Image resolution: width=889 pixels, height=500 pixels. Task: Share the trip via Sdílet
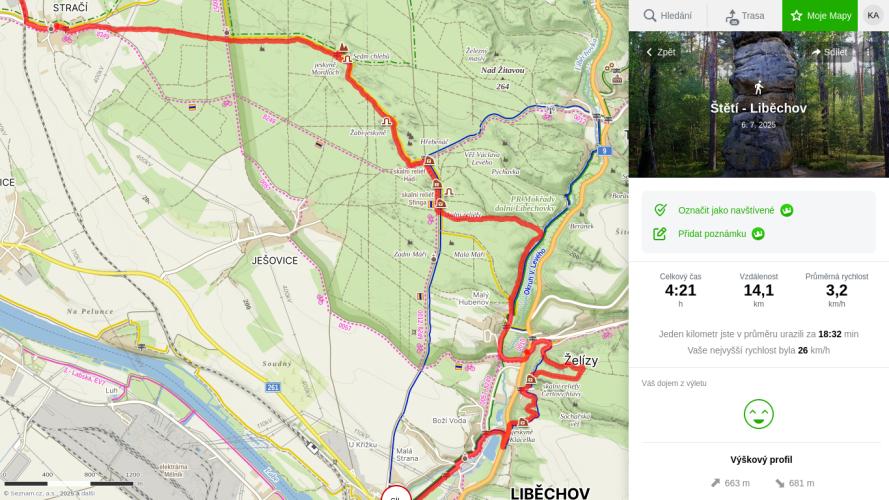point(829,52)
